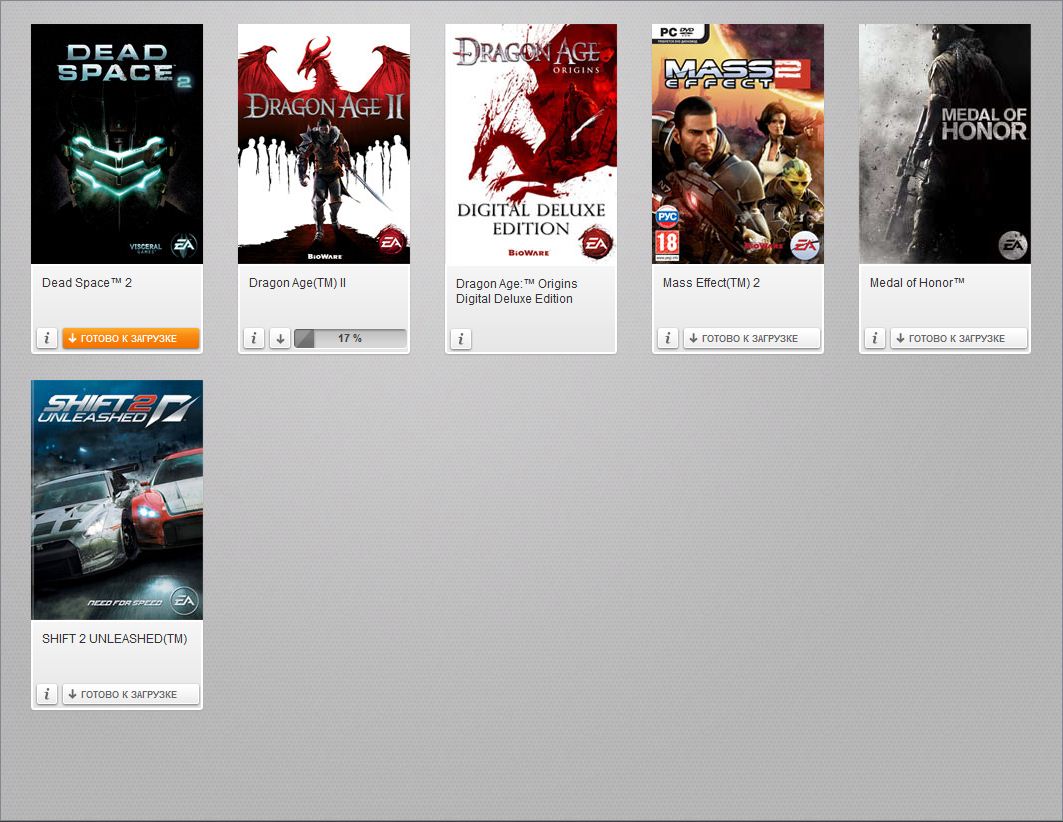The height and width of the screenshot is (822, 1063).
Task: Open info for Dead Space 2
Action: (47, 338)
